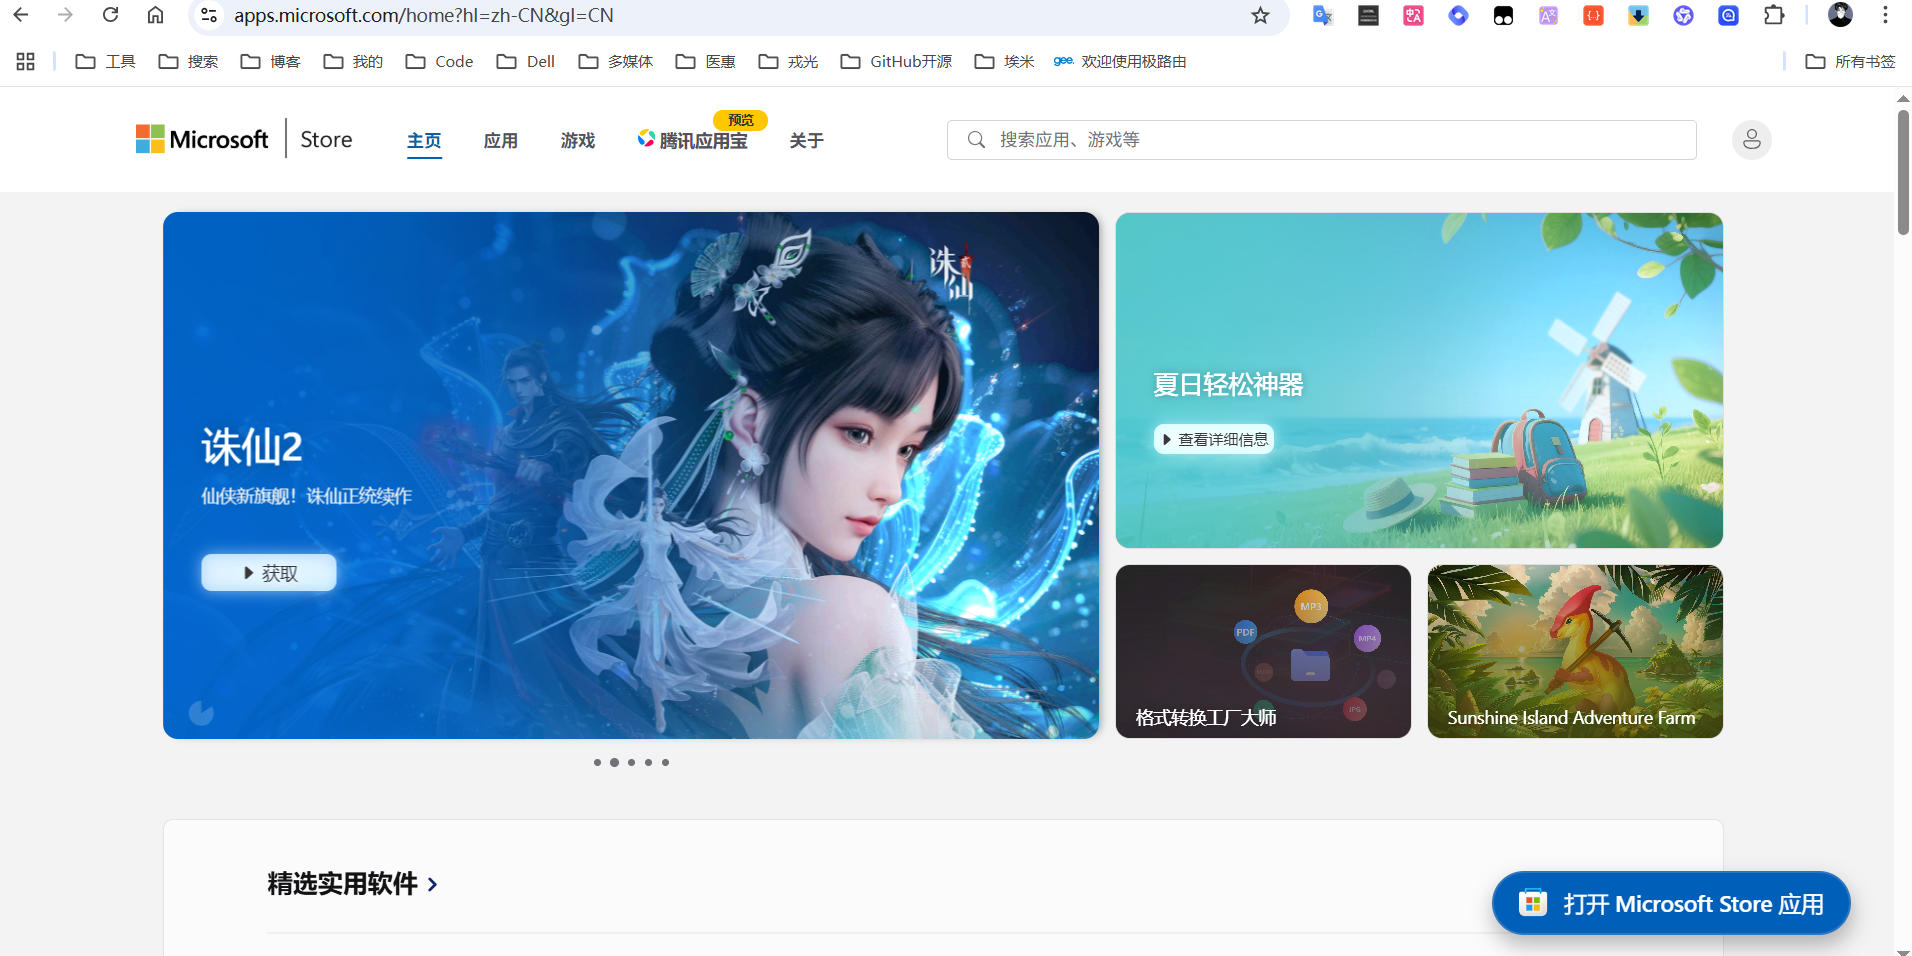
Task: Open the 格式转换工厂大师 card
Action: [x=1263, y=651]
